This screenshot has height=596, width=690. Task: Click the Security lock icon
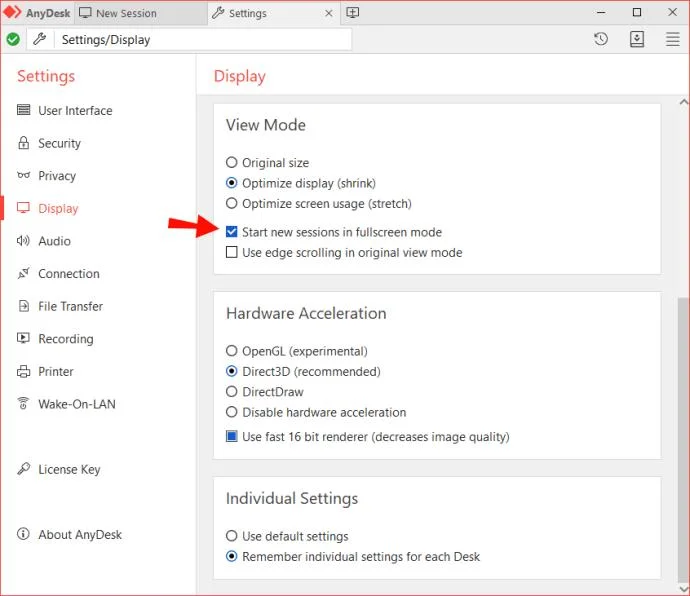click(23, 143)
